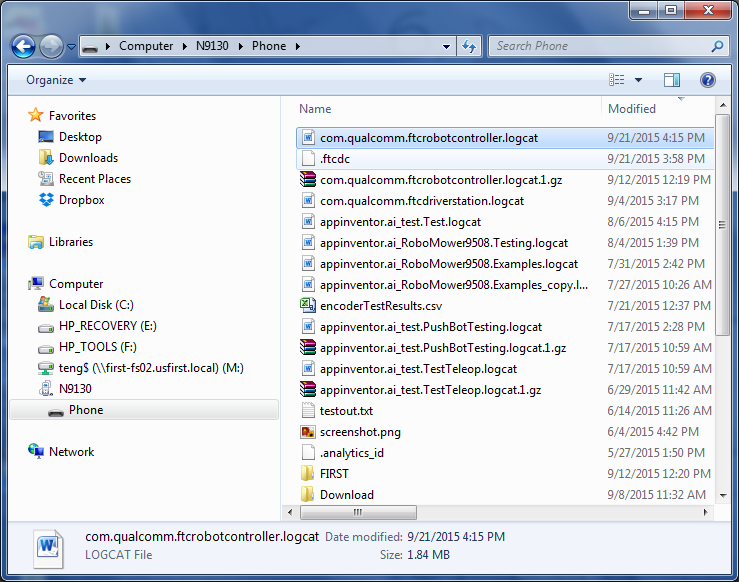Viewport: 739px width, 582px height.
Task: Open the teng$ network drive (M:)
Action: (151, 368)
